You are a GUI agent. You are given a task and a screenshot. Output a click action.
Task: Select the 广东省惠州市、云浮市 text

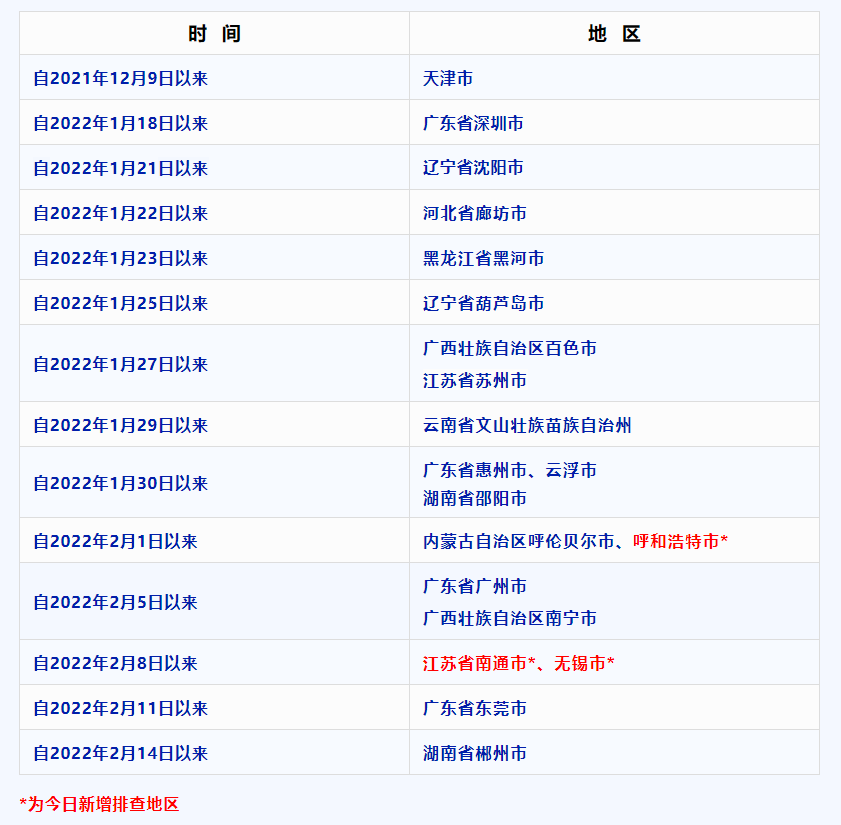click(510, 470)
